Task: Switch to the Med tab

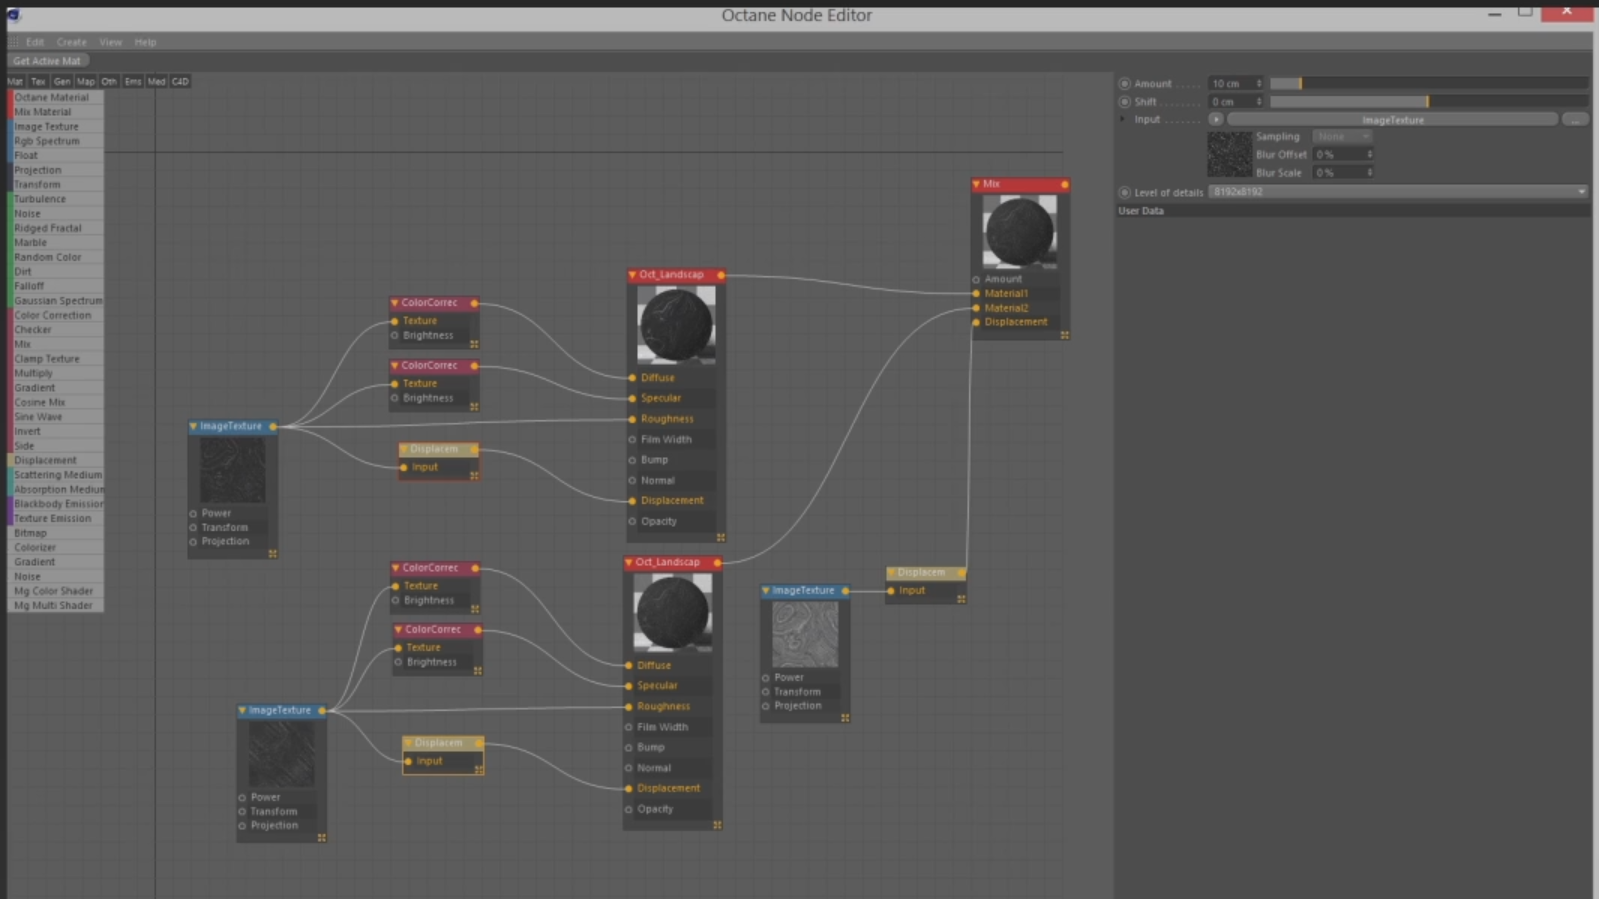Action: pyautogui.click(x=157, y=82)
